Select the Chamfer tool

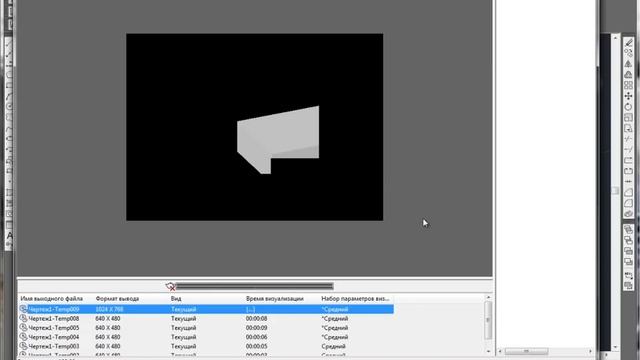pos(629,192)
